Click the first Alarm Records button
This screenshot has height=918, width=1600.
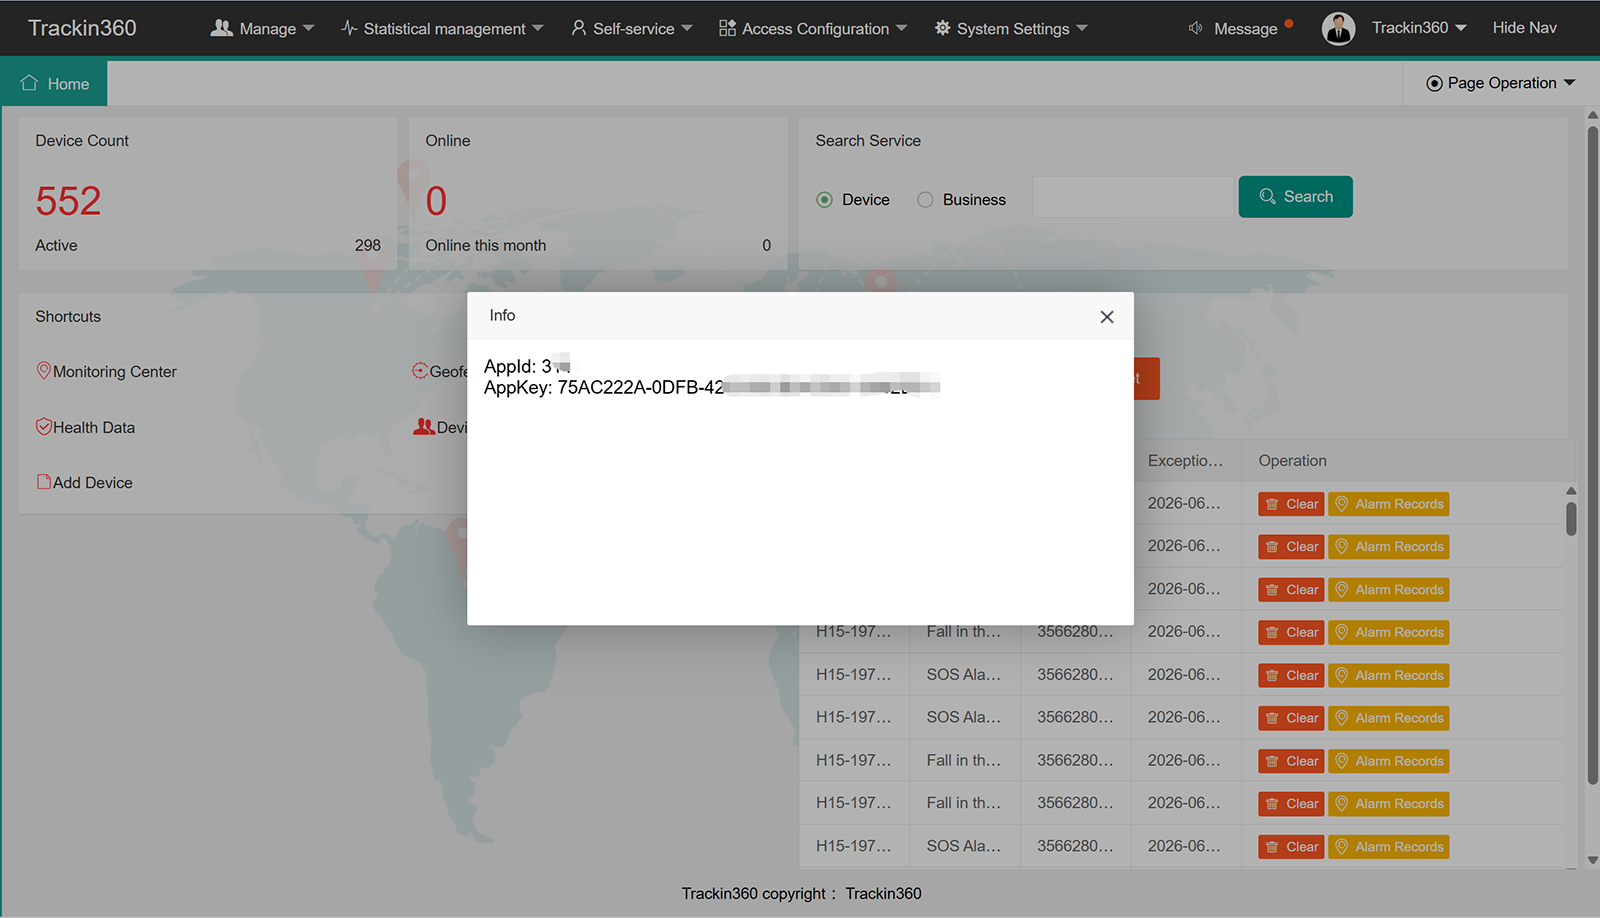1389,504
